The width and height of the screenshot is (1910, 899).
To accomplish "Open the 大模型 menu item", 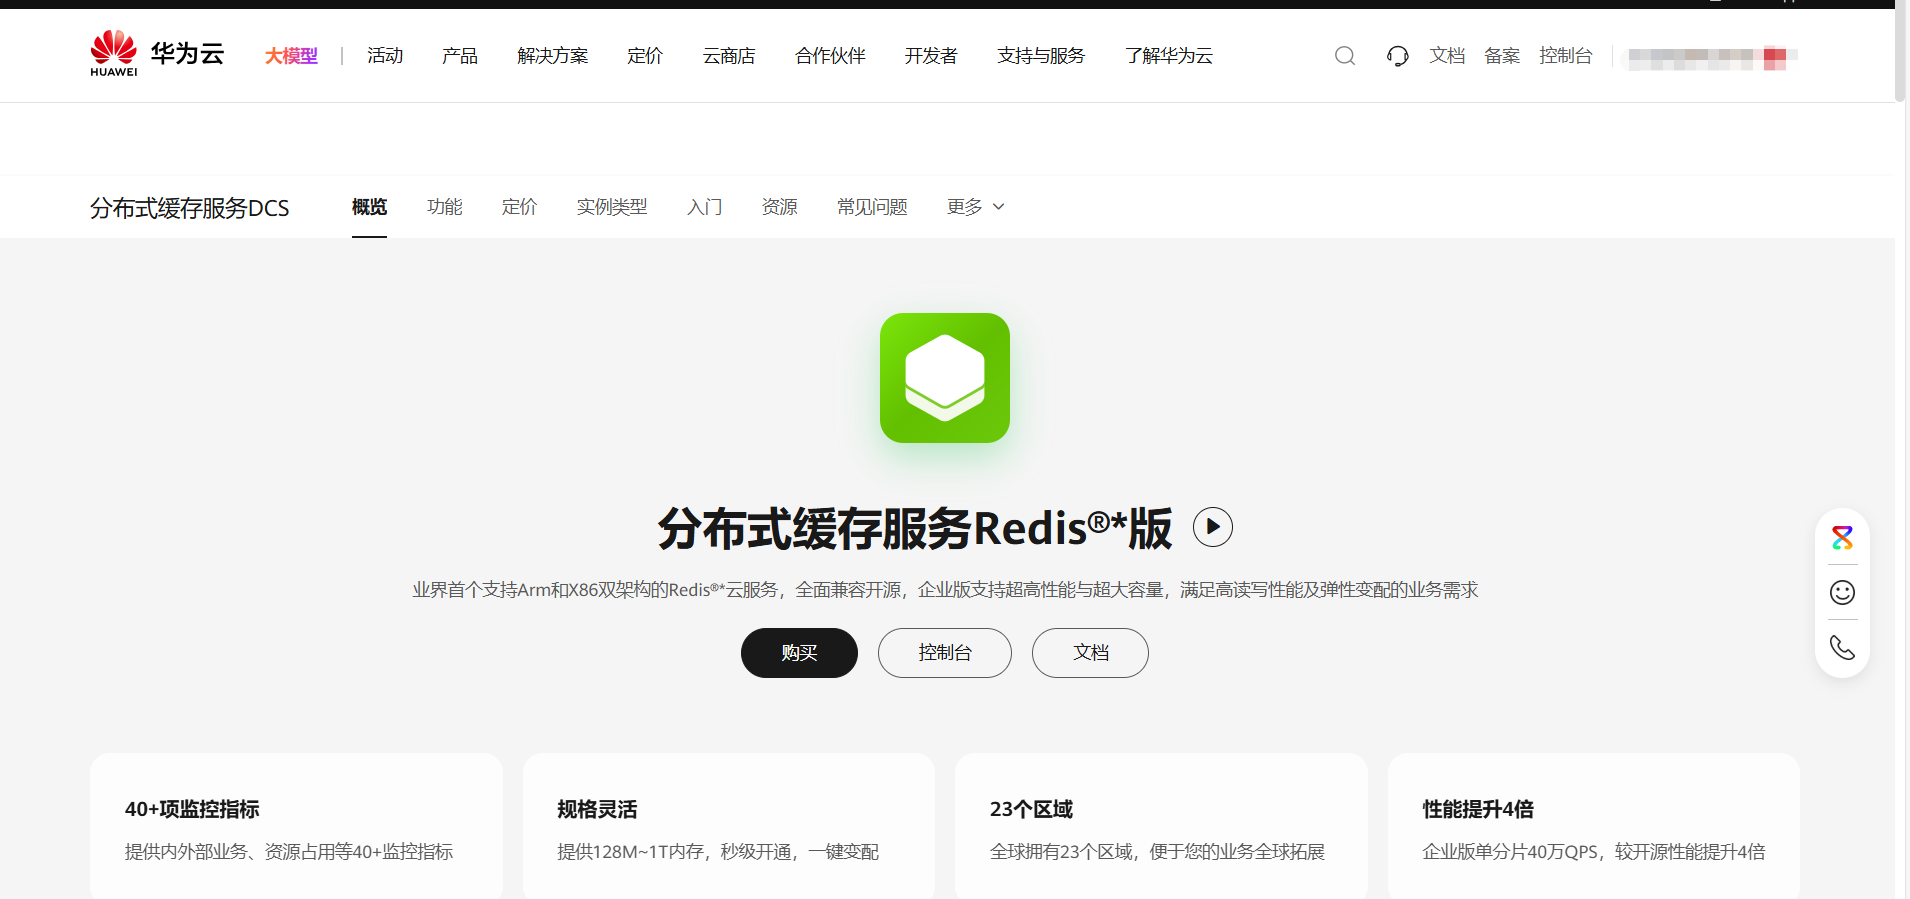I will (x=291, y=56).
